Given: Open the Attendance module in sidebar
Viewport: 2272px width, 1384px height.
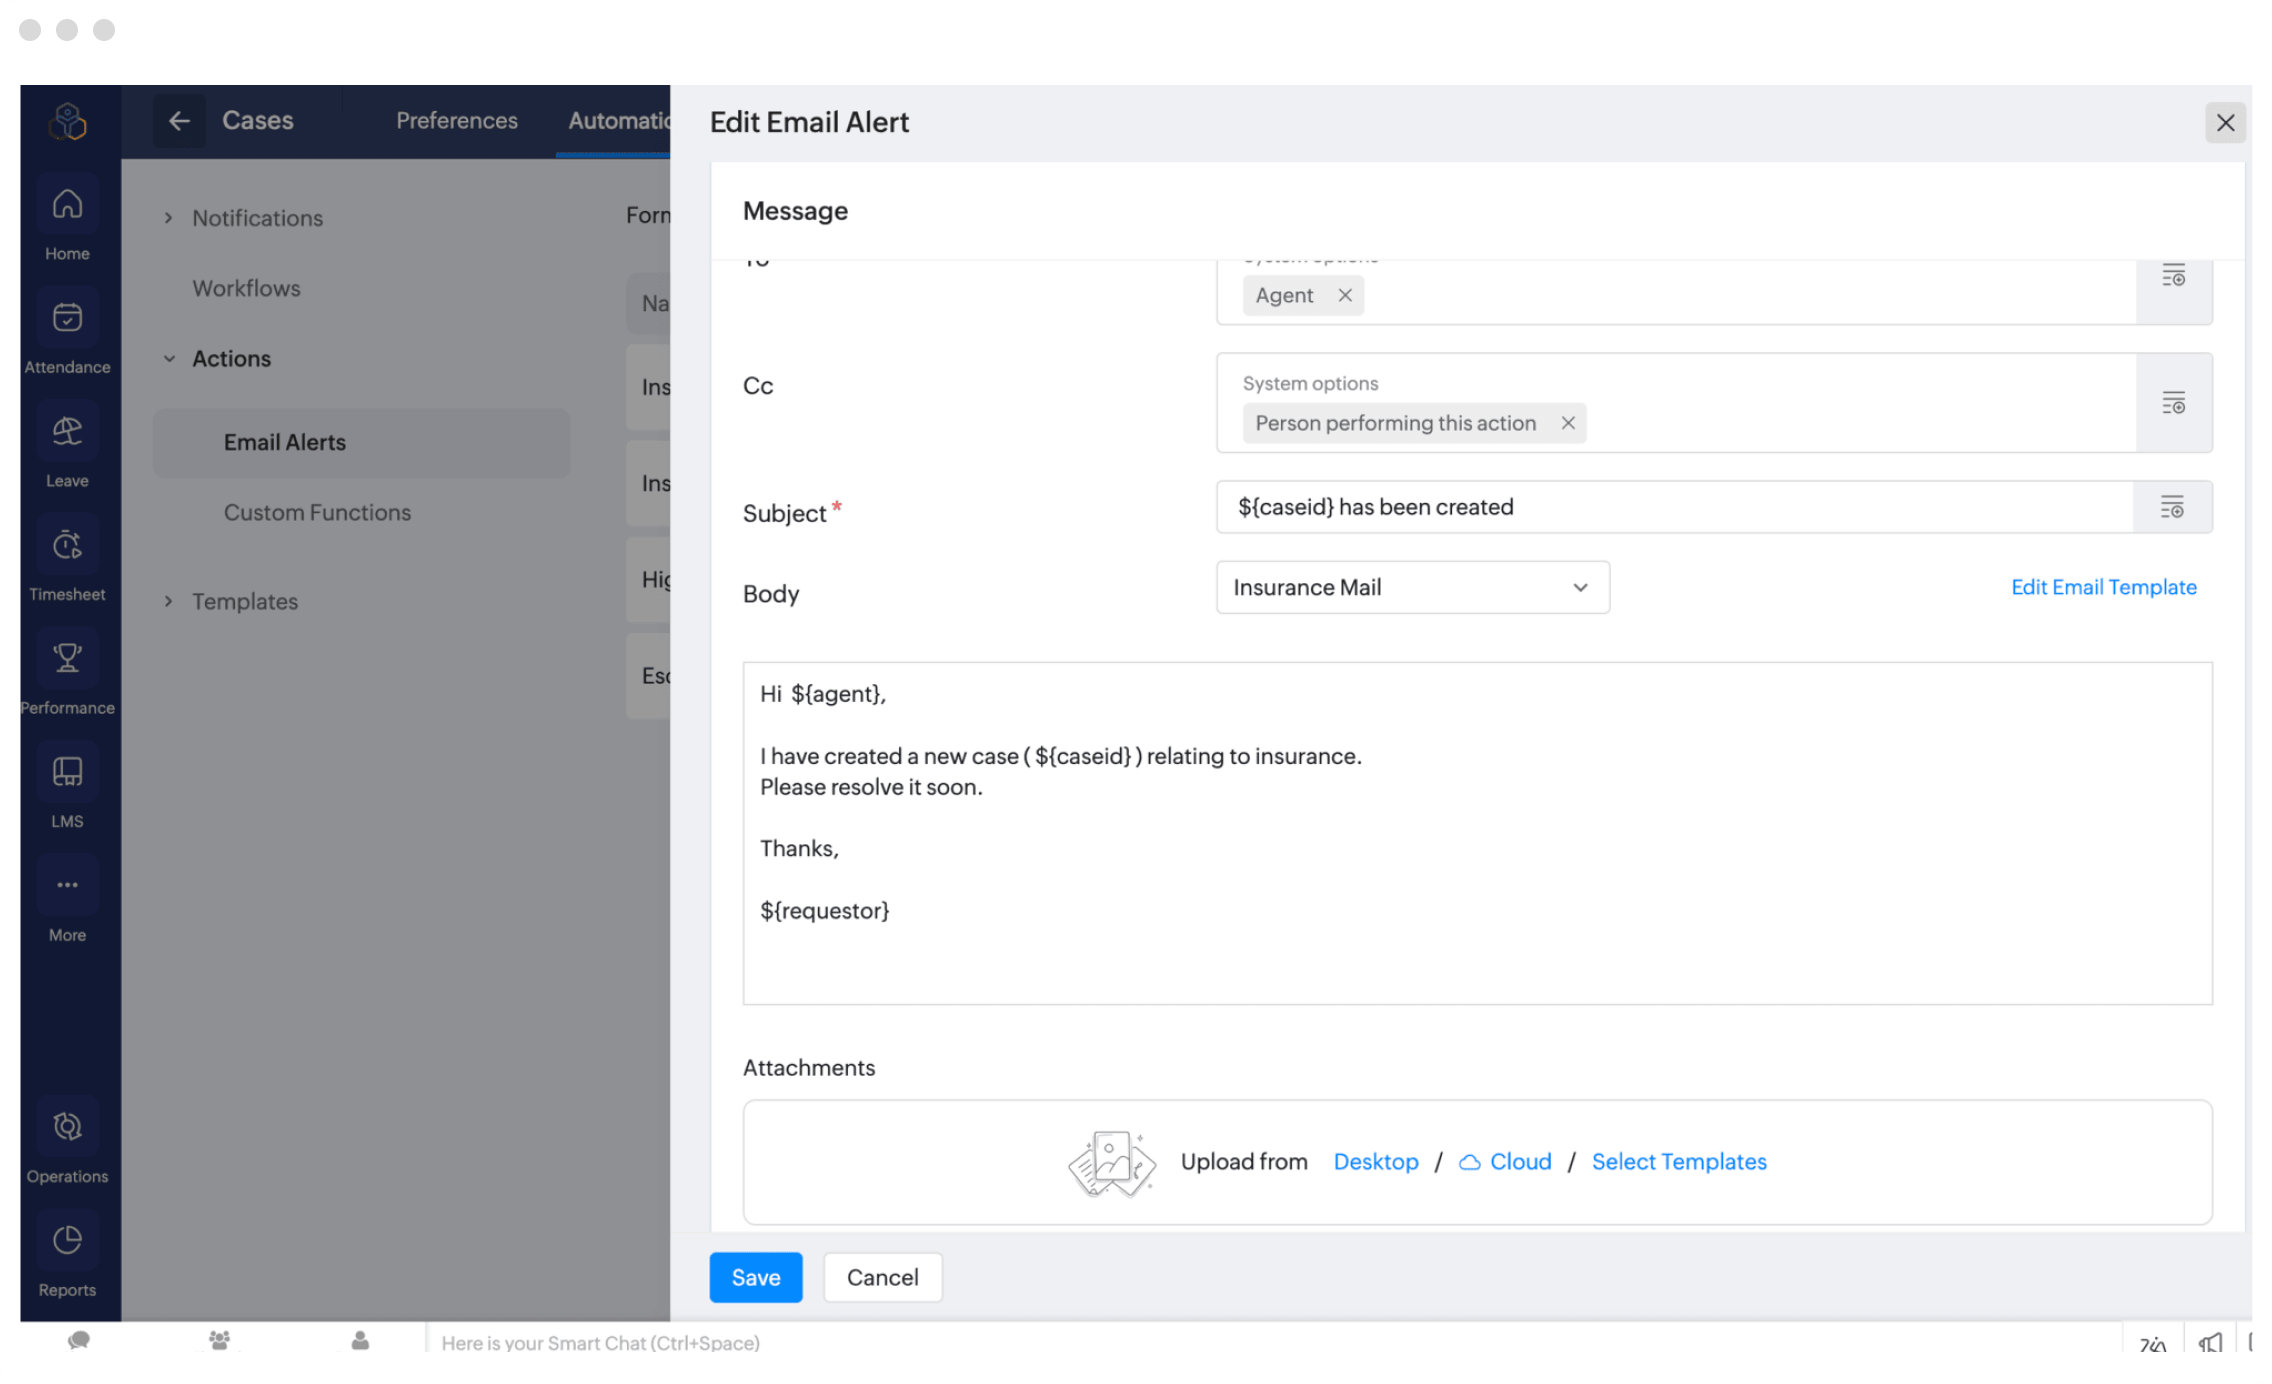Looking at the screenshot, I should tap(67, 318).
